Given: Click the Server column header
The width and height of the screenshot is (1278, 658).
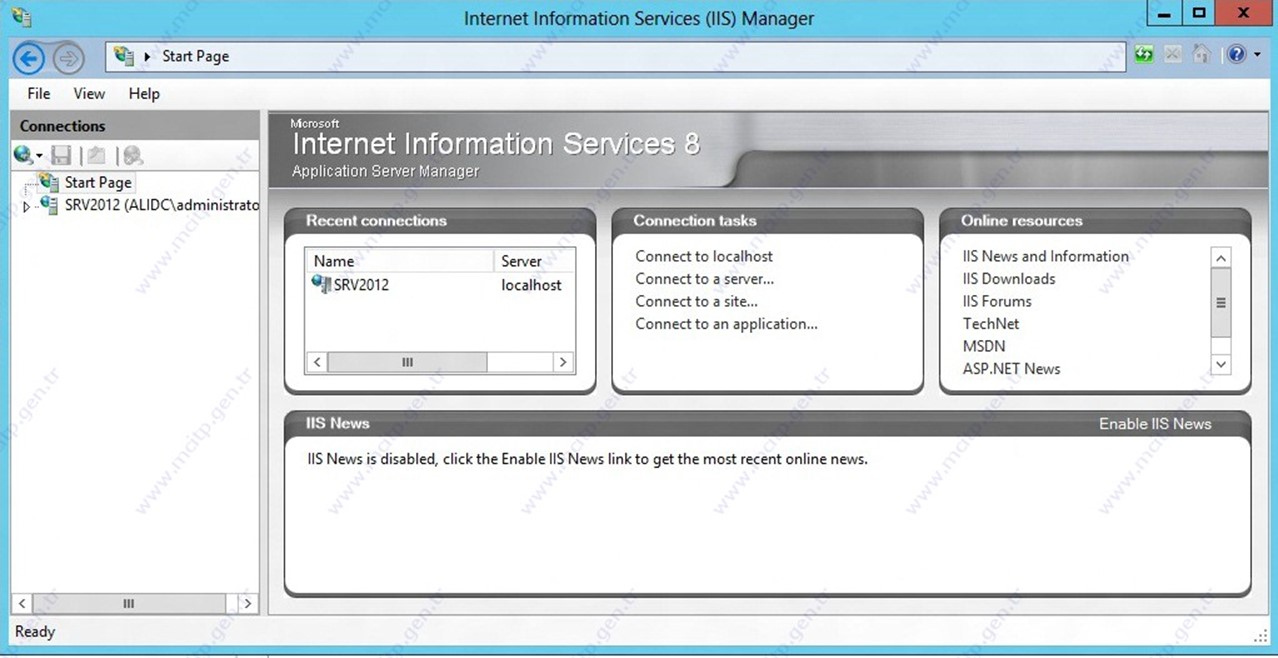Looking at the screenshot, I should (x=535, y=261).
